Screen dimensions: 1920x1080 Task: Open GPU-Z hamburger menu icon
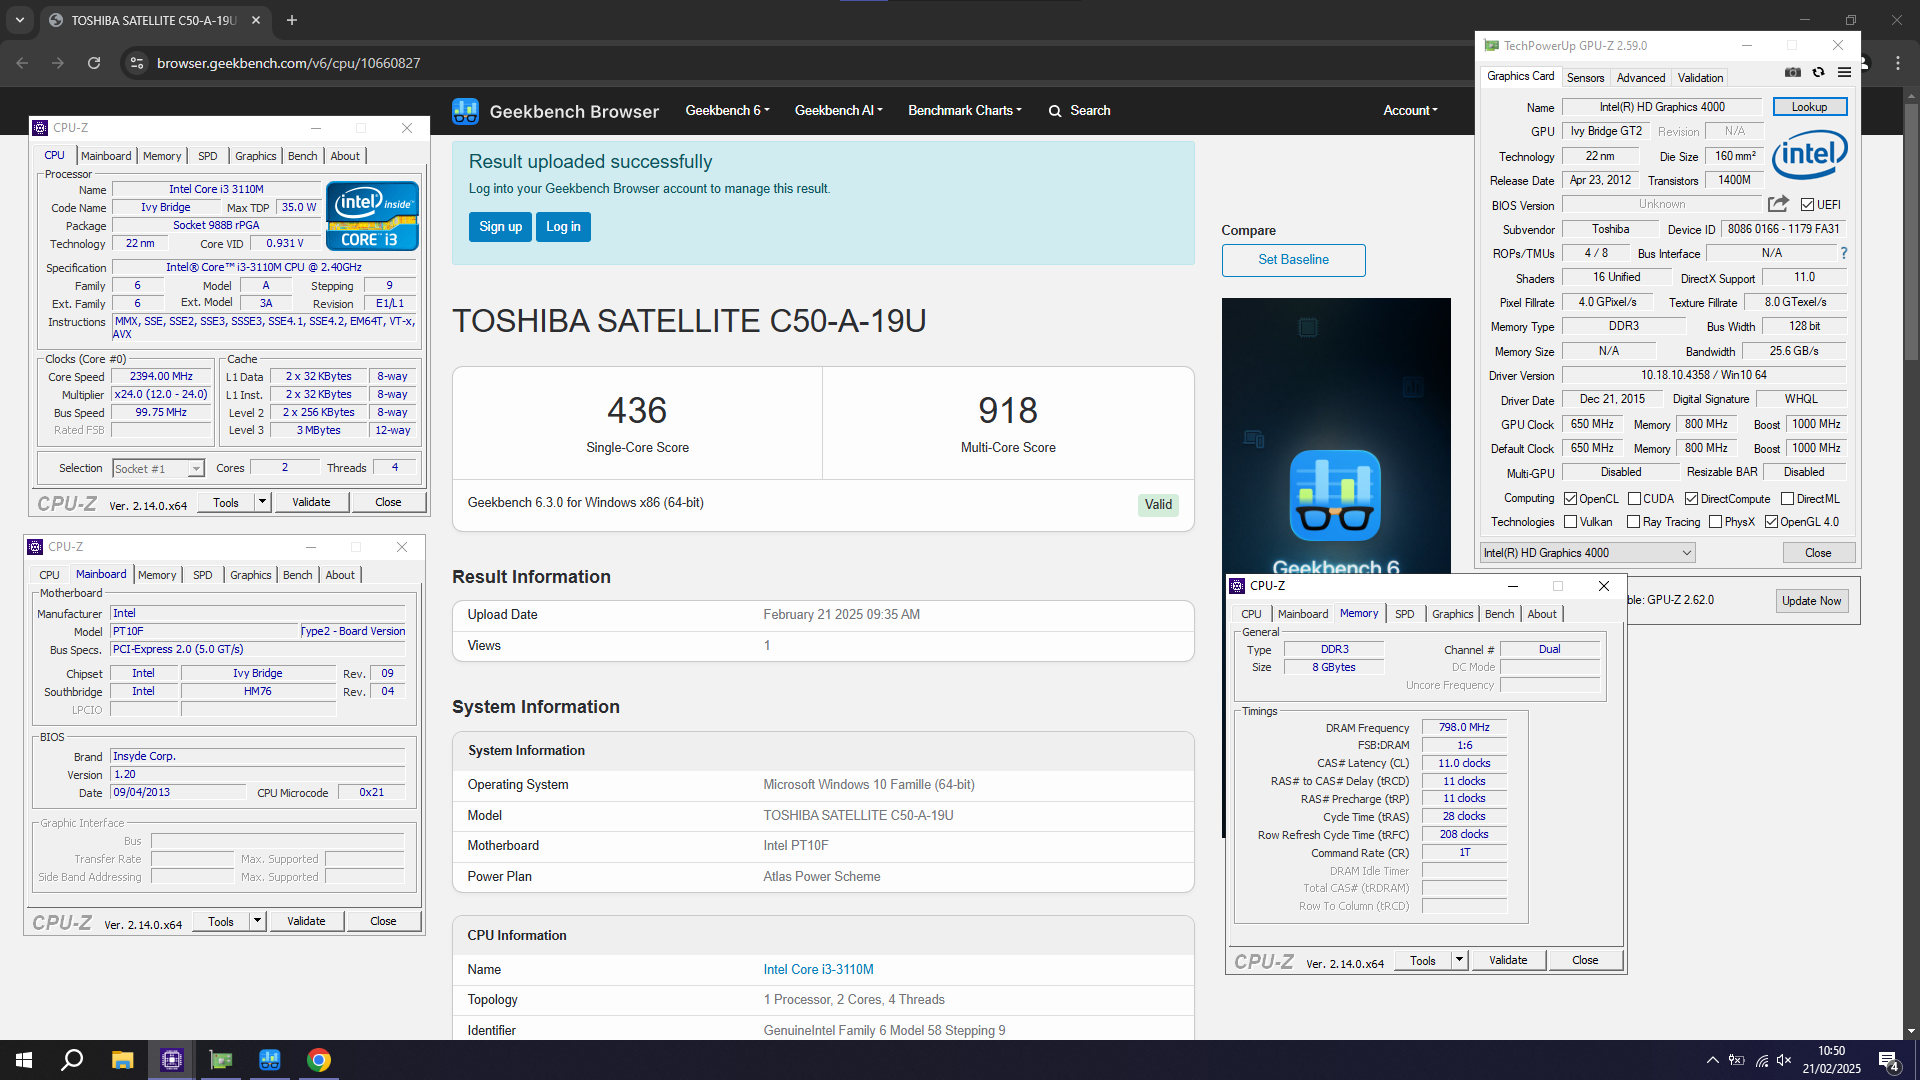pyautogui.click(x=1845, y=72)
